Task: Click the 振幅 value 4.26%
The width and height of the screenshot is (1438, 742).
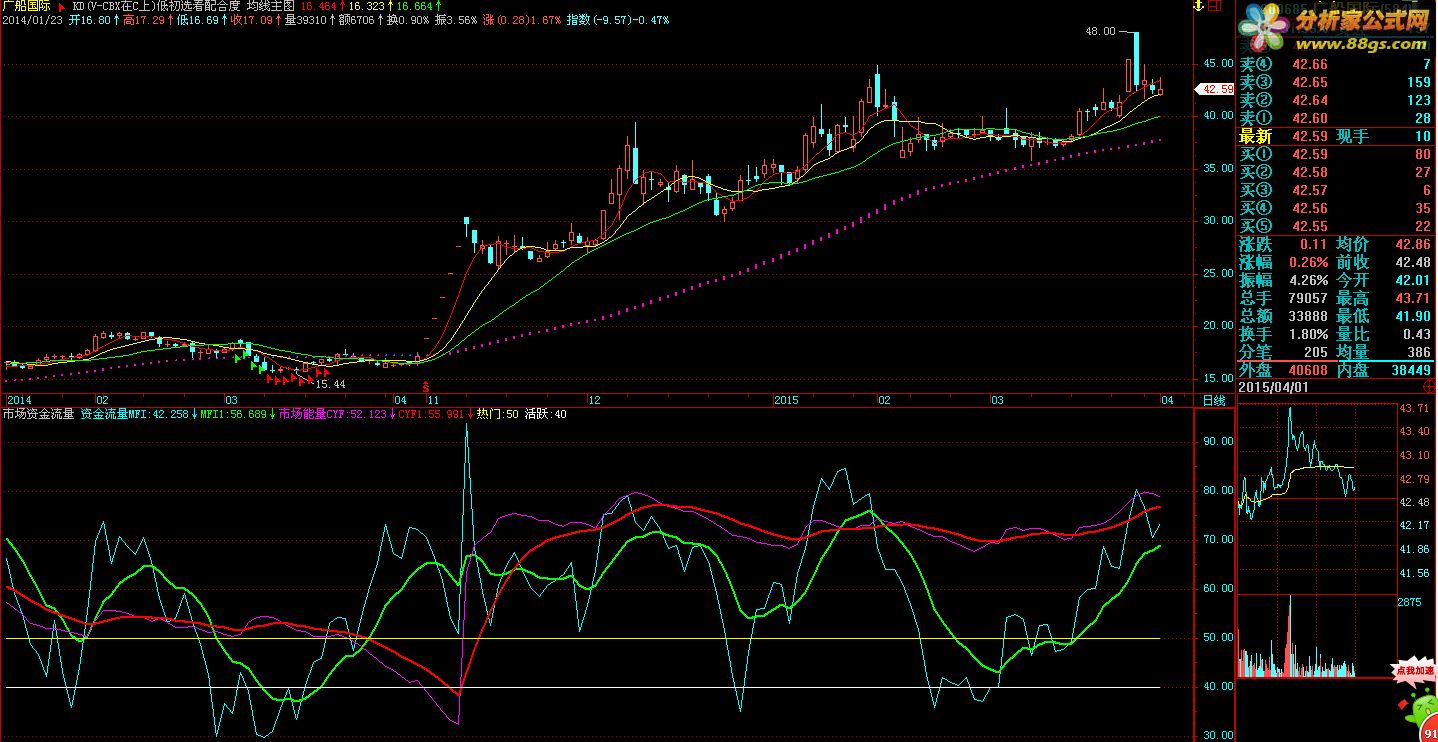Action: click(x=1308, y=280)
